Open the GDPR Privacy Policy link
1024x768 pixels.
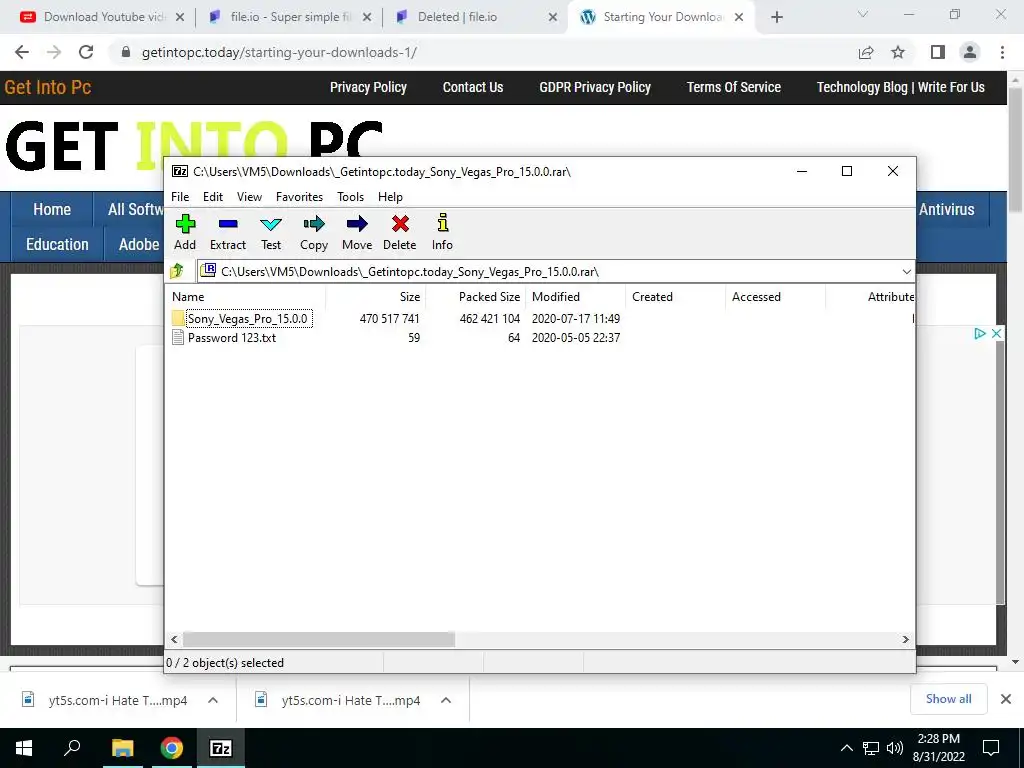(595, 88)
